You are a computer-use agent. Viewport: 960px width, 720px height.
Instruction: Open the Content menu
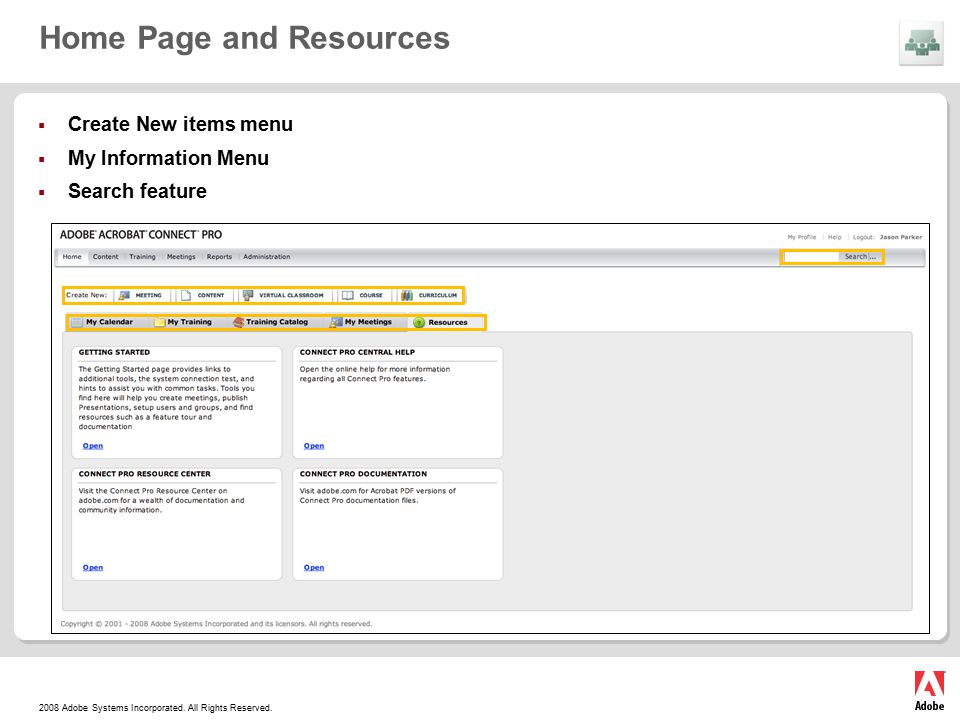coord(105,257)
